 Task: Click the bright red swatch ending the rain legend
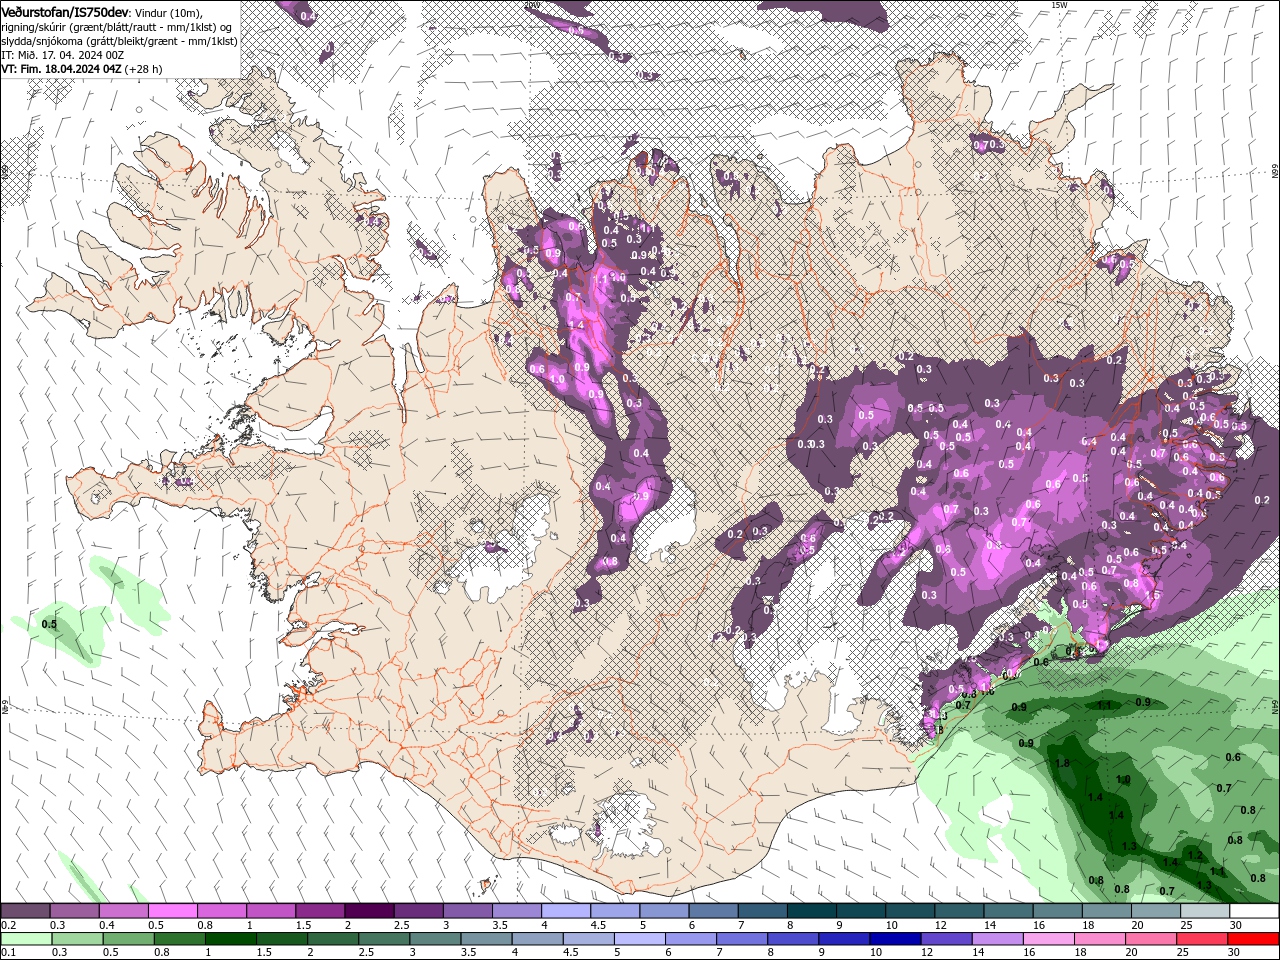1252,938
